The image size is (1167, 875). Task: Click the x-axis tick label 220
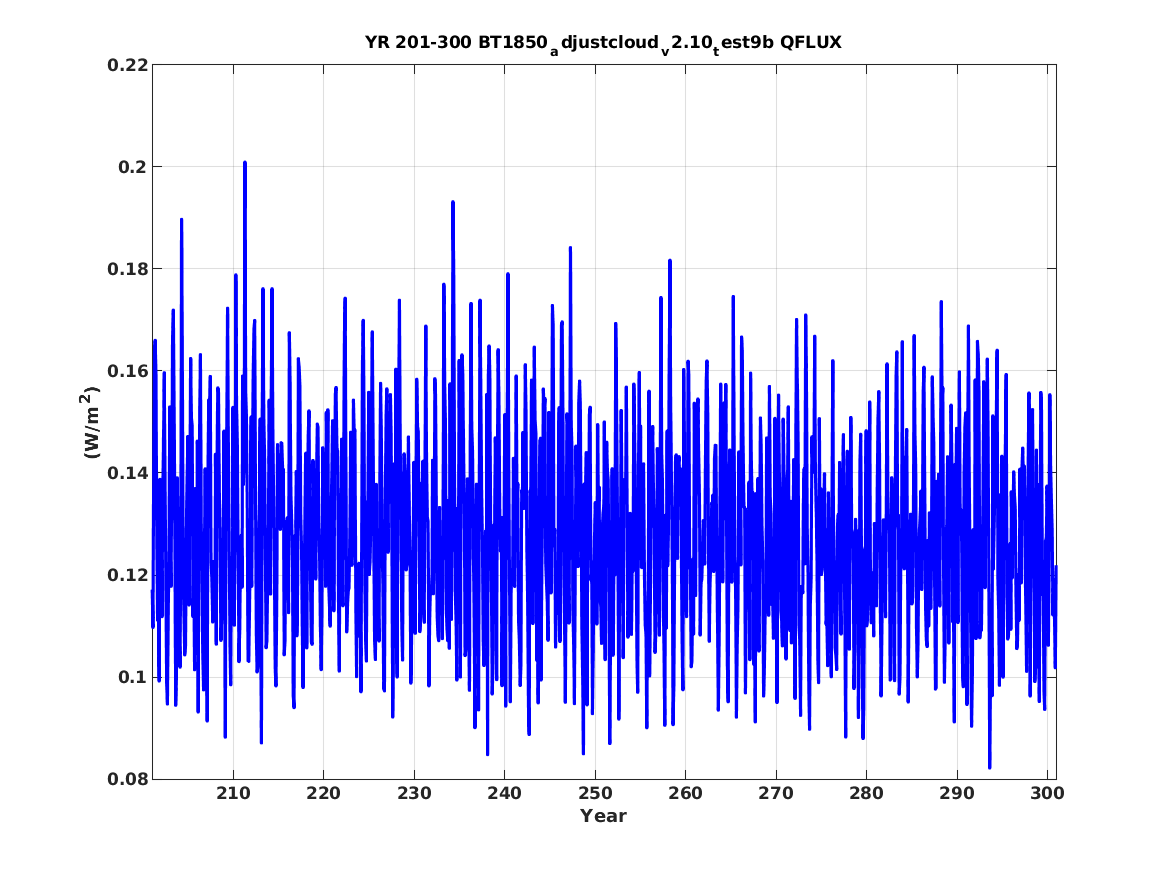pyautogui.click(x=324, y=794)
